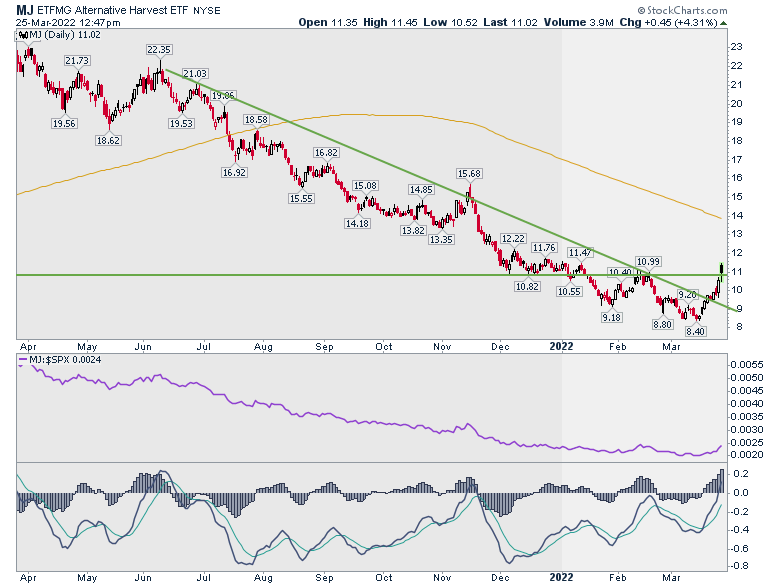This screenshot has width=780, height=586.
Task: Click the 13.35 low price label
Action: pyautogui.click(x=441, y=239)
